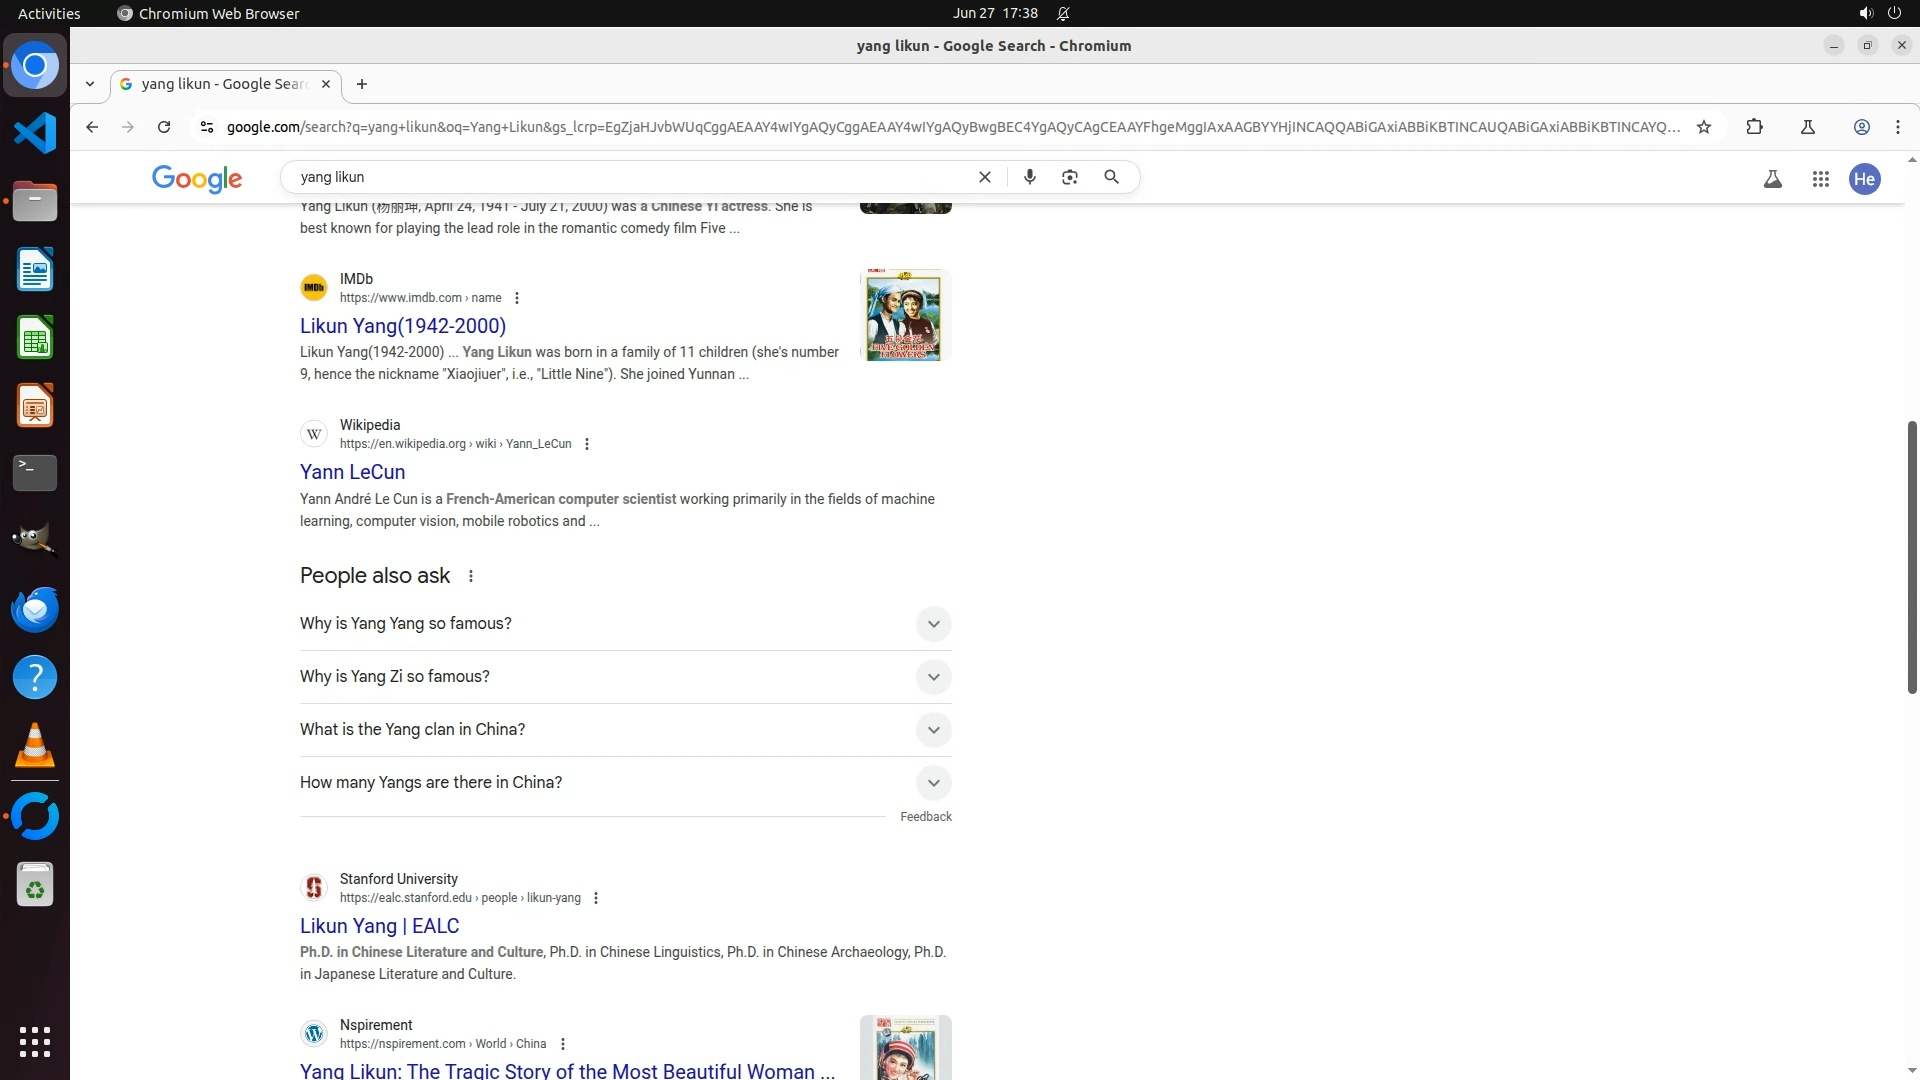Clear the search box with X icon
Screen dimensions: 1920x1080
(x=984, y=177)
